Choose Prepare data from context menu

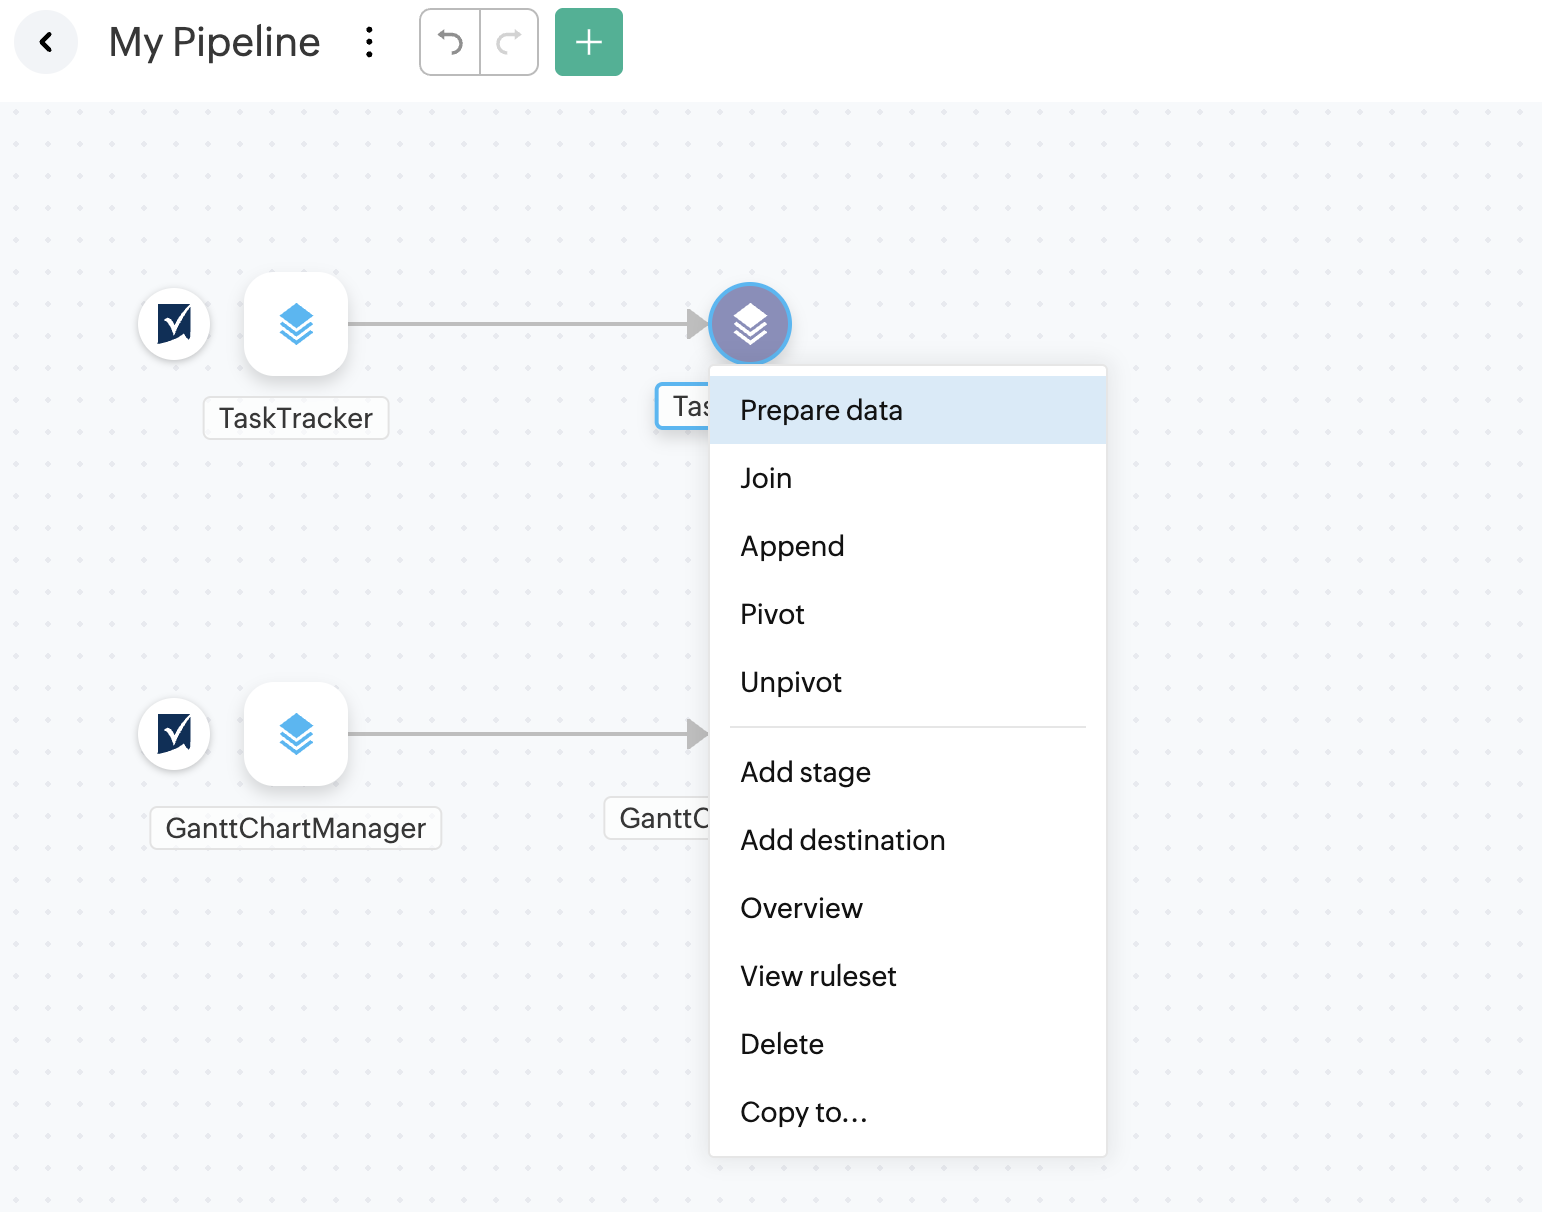(x=821, y=410)
